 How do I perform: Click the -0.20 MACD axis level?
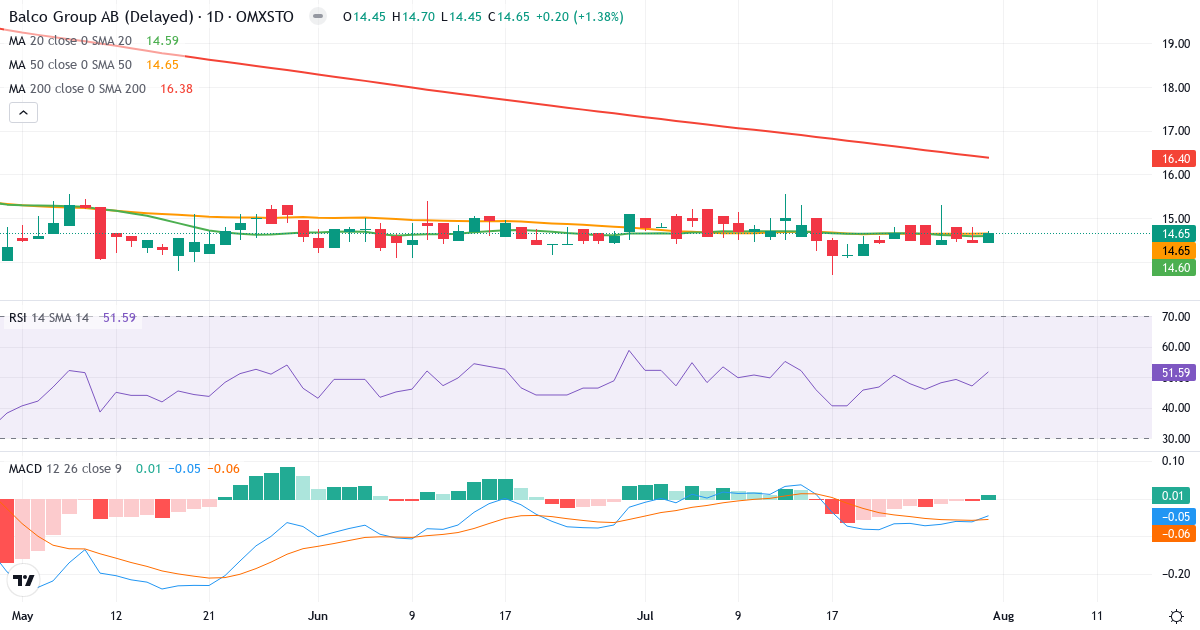point(1175,573)
